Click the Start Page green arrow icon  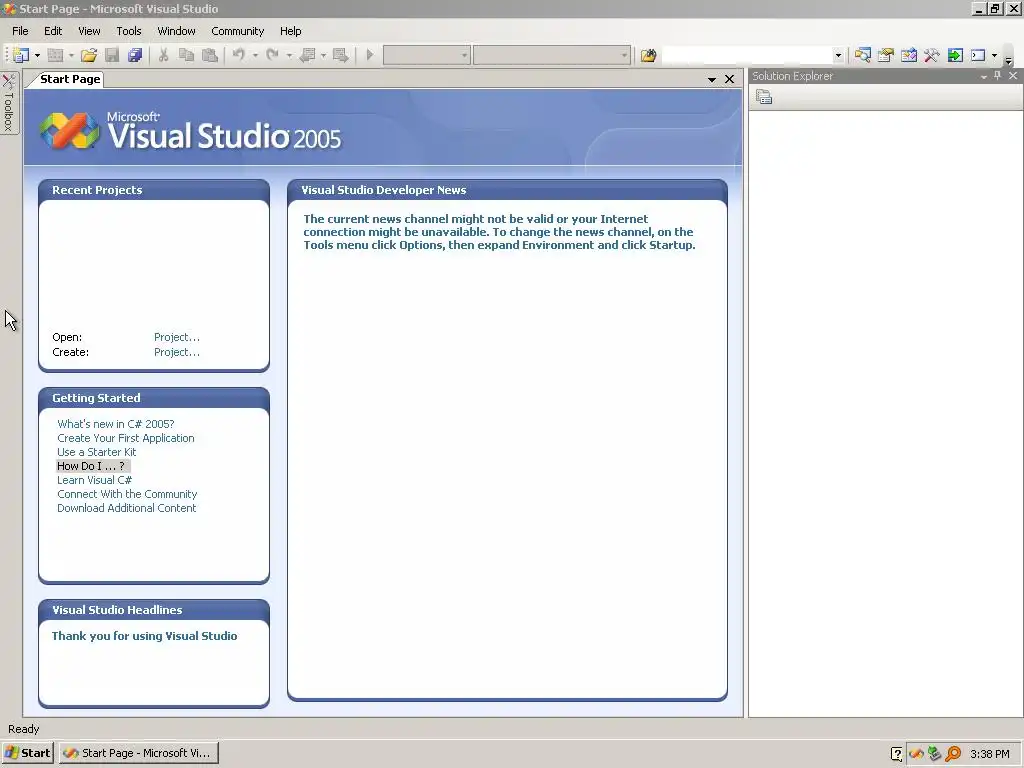(x=955, y=56)
